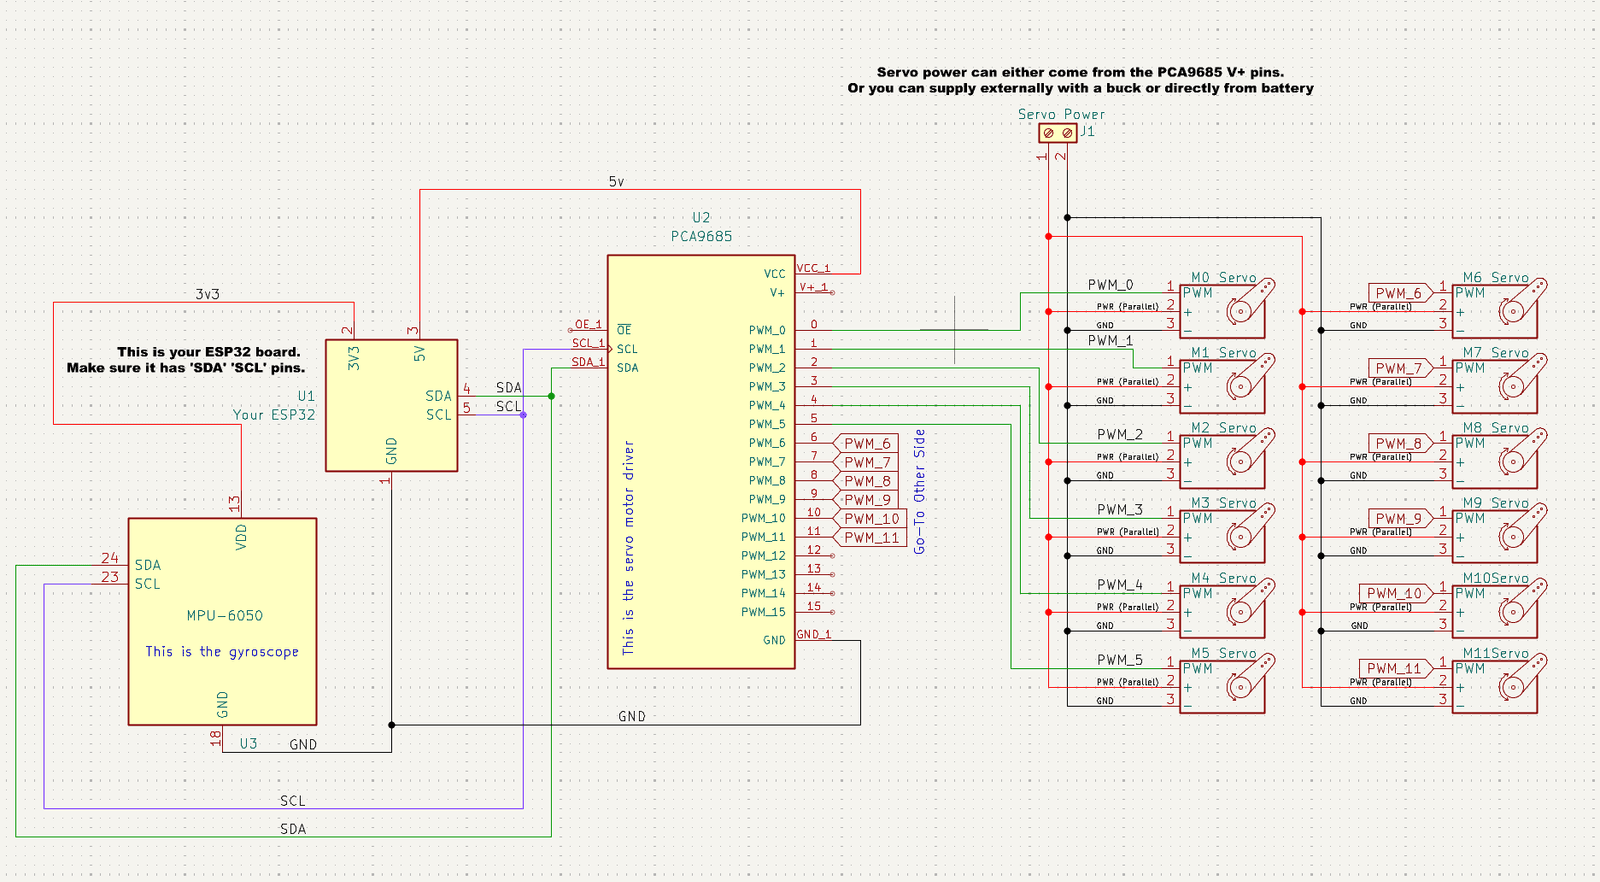Select the M4 Servo motor symbol
The image size is (1600, 882).
click(x=1228, y=608)
